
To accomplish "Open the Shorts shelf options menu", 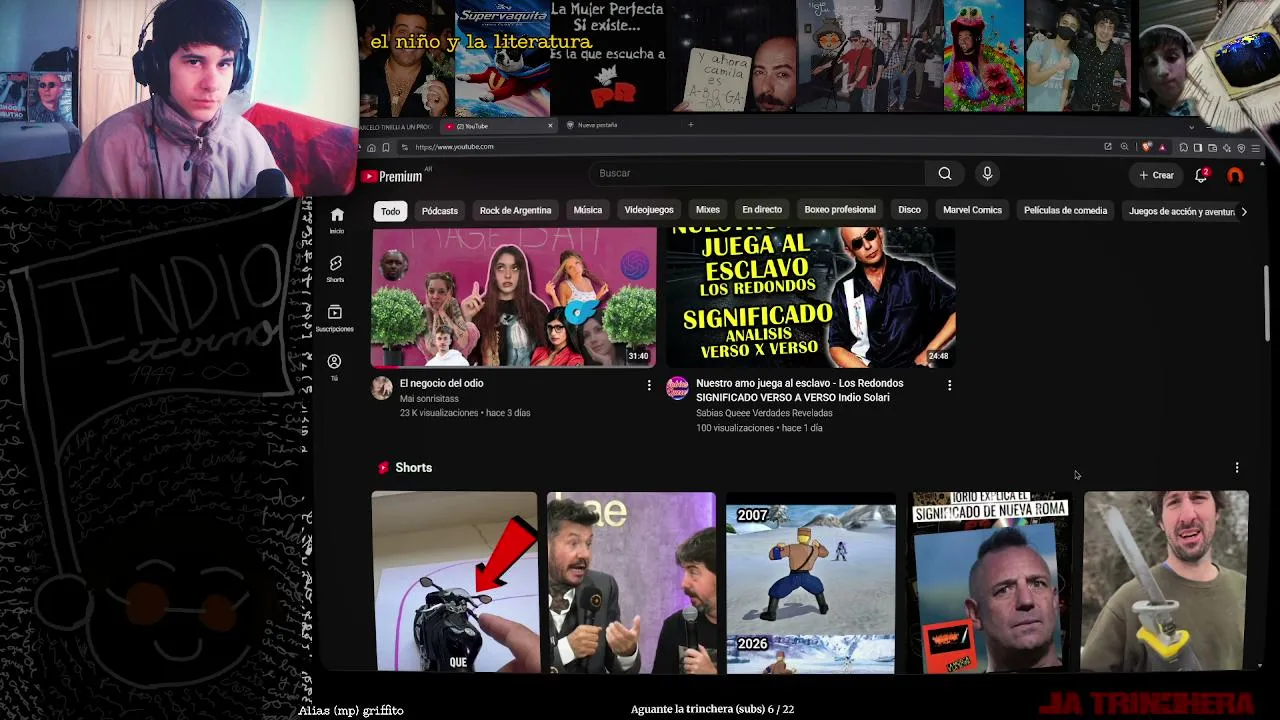I will coord(1237,468).
